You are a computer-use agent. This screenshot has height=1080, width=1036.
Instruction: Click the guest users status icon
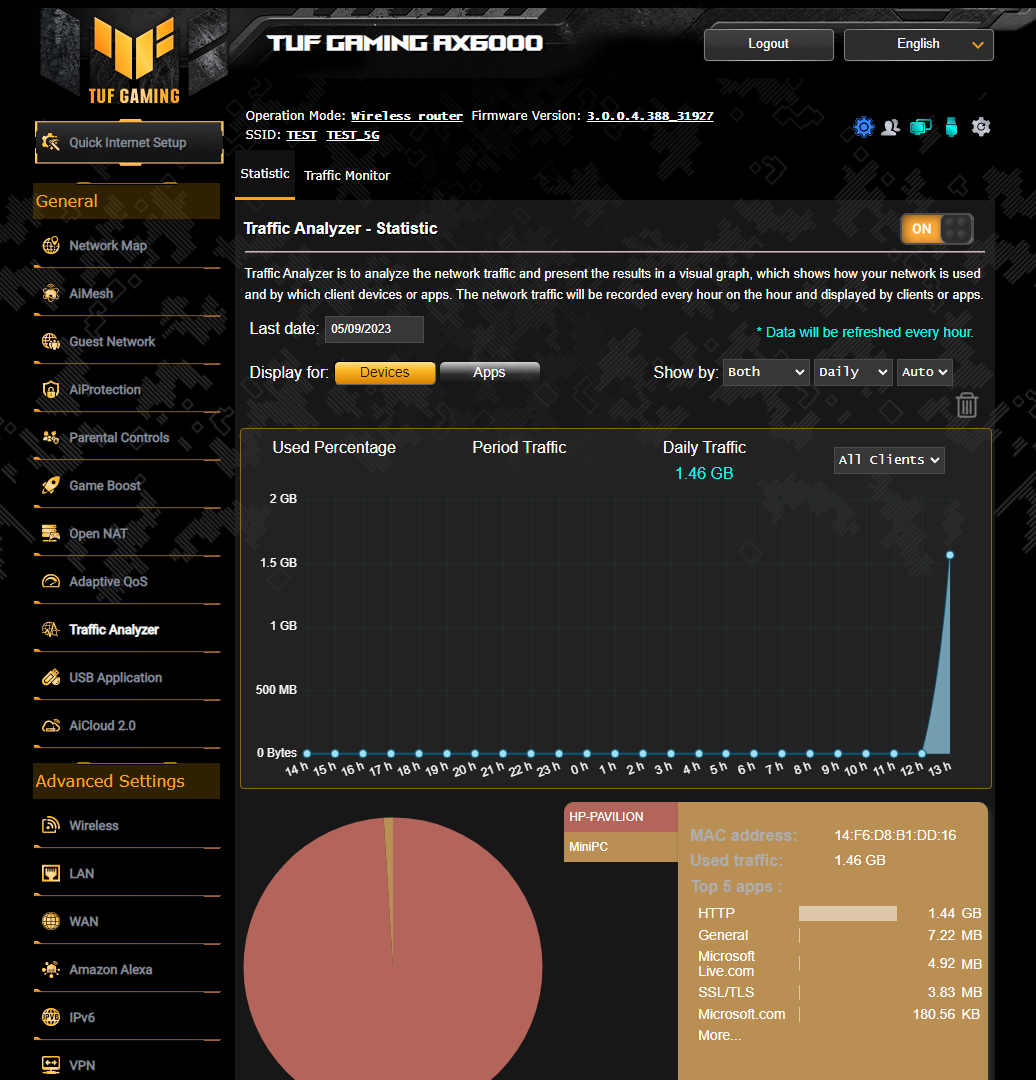(x=891, y=127)
